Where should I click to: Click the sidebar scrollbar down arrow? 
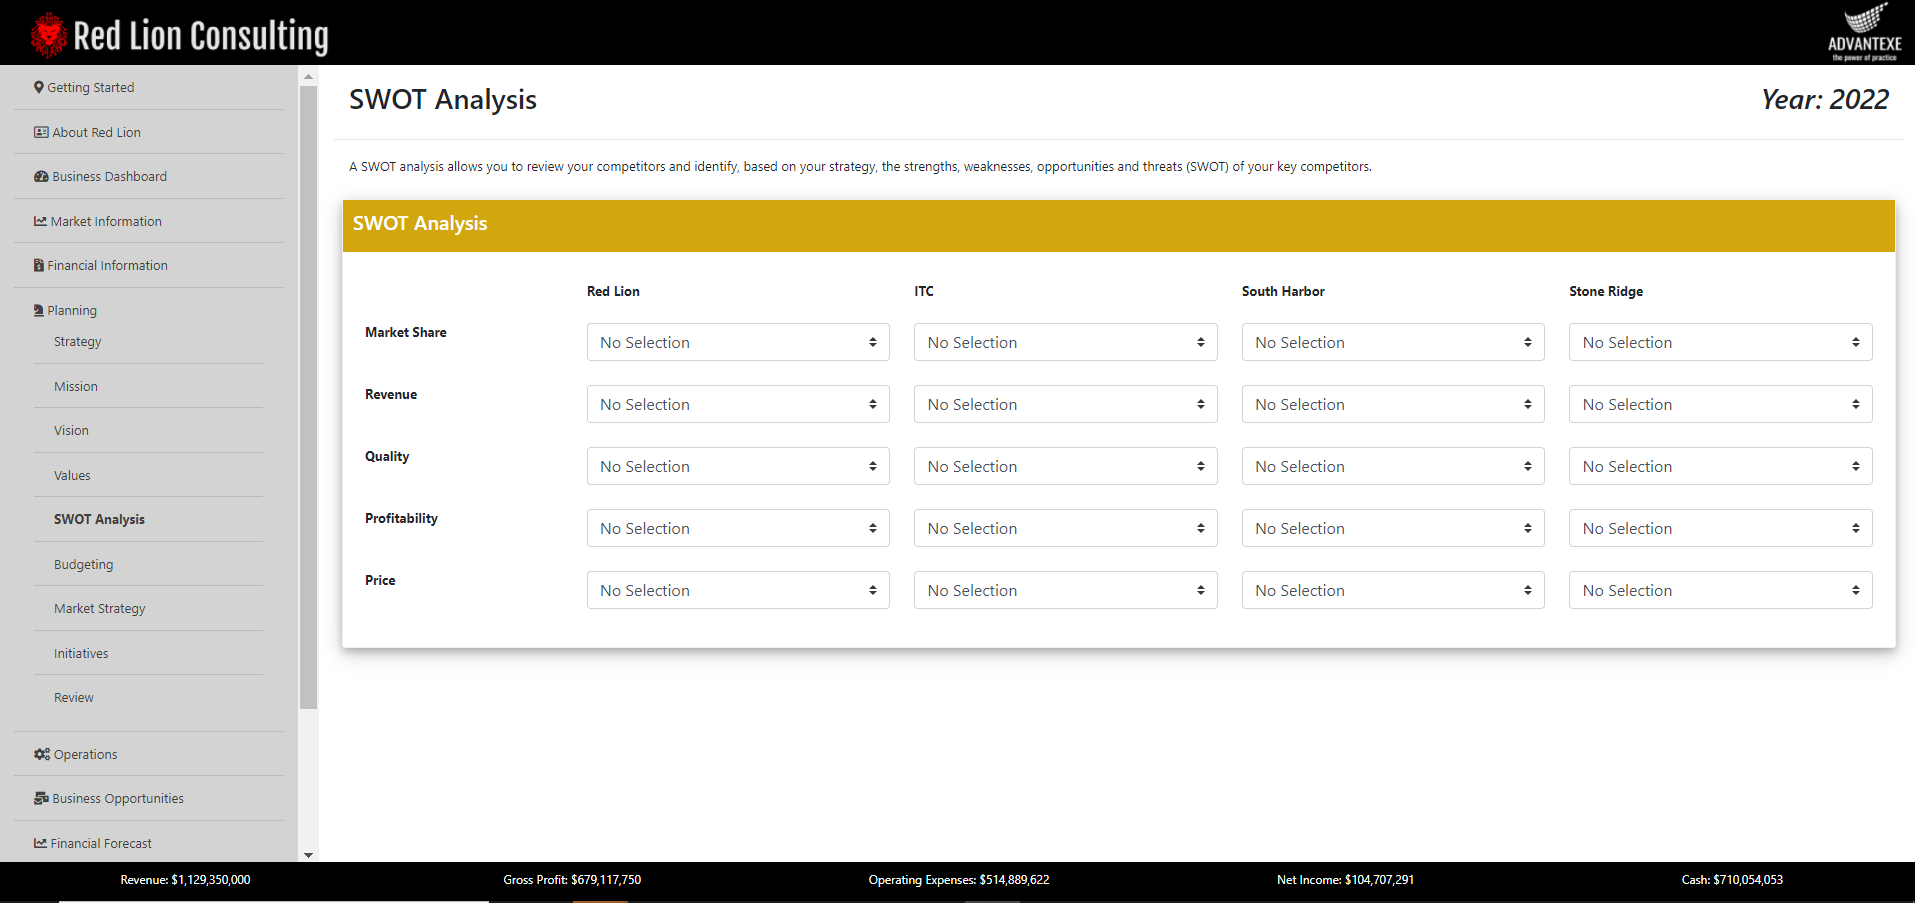click(308, 856)
